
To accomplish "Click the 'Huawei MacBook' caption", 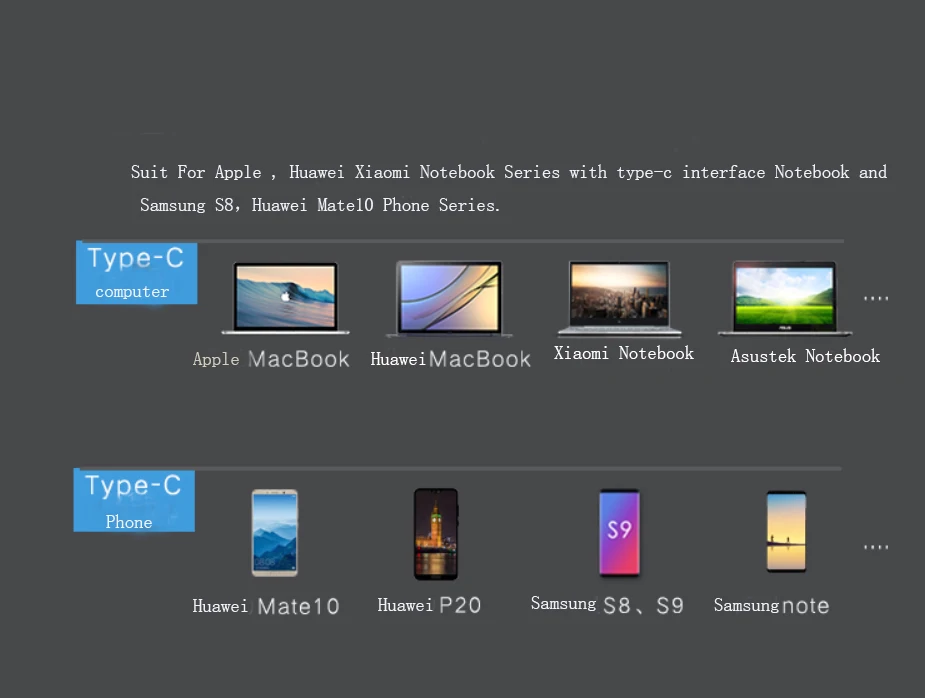I will click(x=451, y=359).
